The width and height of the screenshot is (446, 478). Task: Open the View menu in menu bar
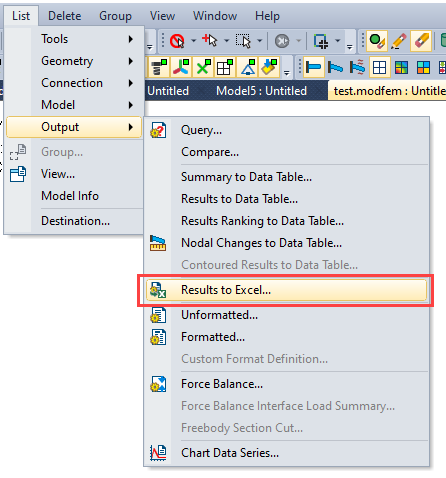coord(162,16)
